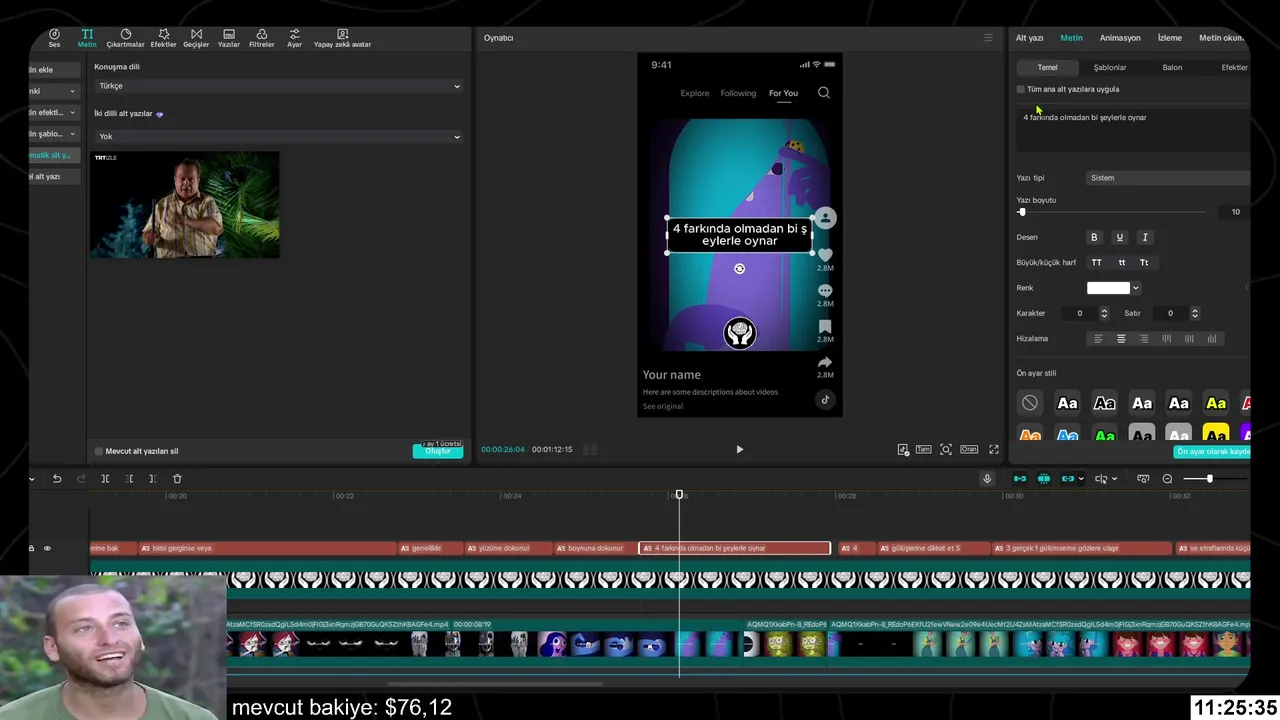Viewport: 1280px width, 720px height.
Task: Switch to the Alt yazı tab
Action: (1029, 38)
